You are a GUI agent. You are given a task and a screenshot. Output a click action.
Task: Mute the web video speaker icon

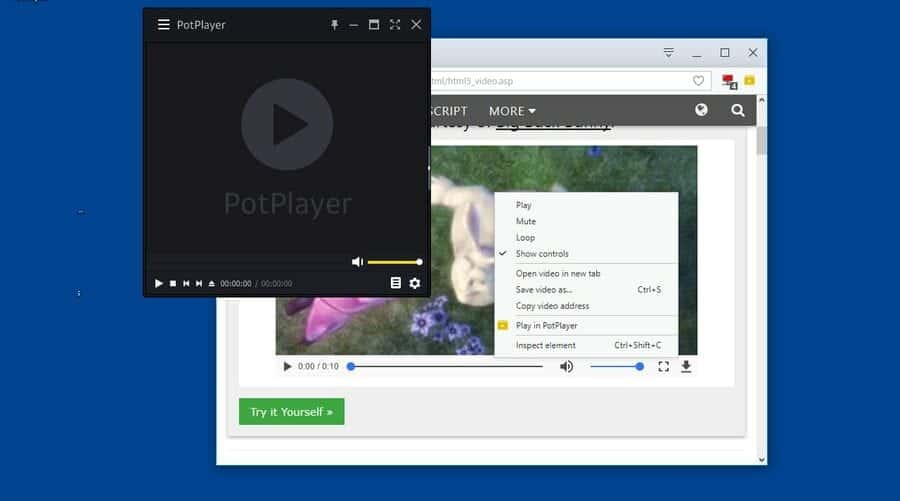coord(566,366)
